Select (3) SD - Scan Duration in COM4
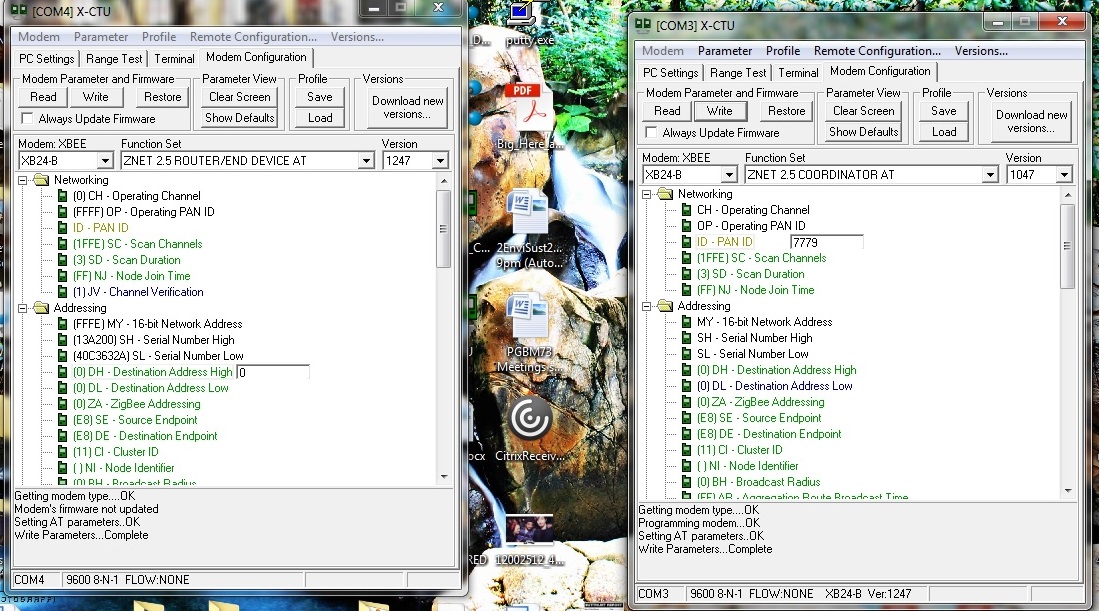Viewport: 1100px width, 611px height. (x=127, y=260)
